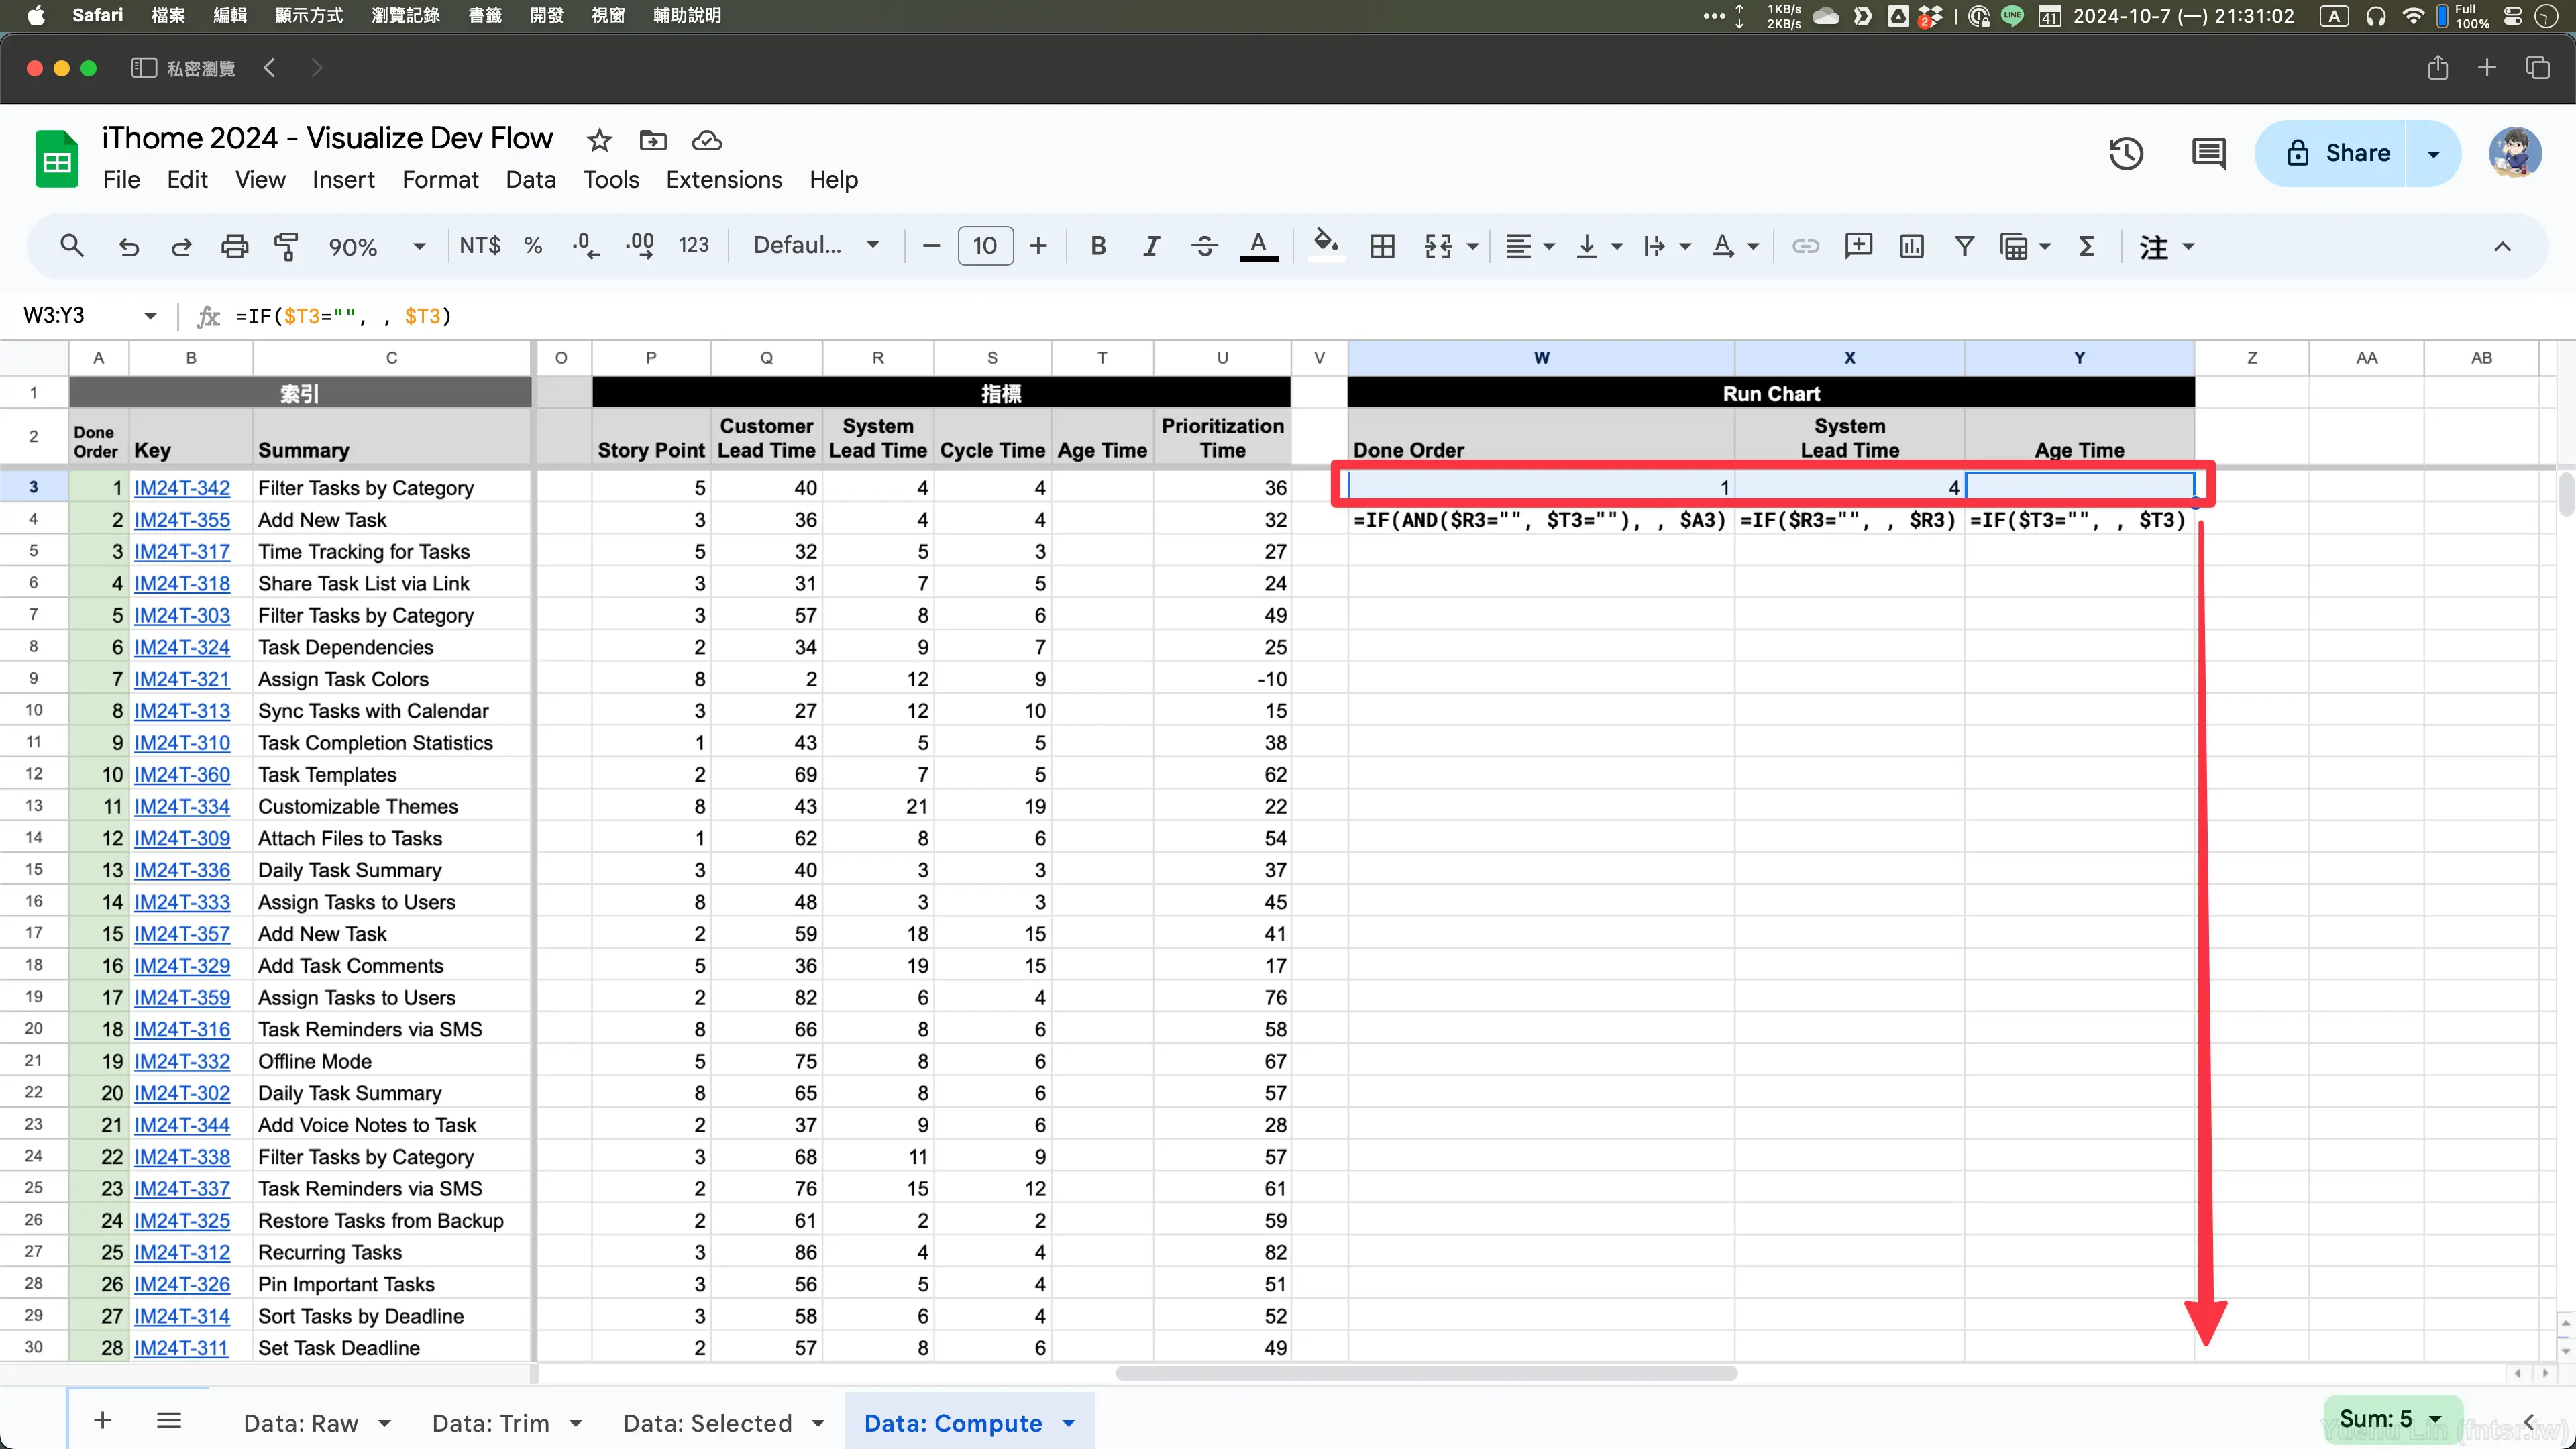Viewport: 2576px width, 1449px height.
Task: Open the name box W3:Y3 dropdown
Action: tap(150, 316)
